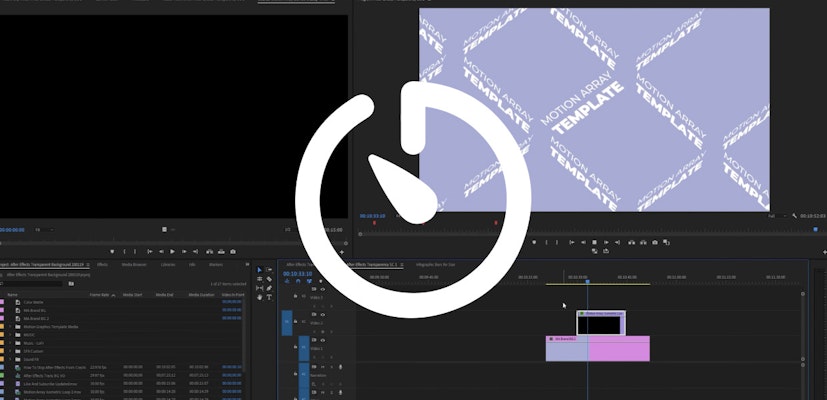Expand the MUSIC bin
The image size is (827, 400).
pos(10,335)
